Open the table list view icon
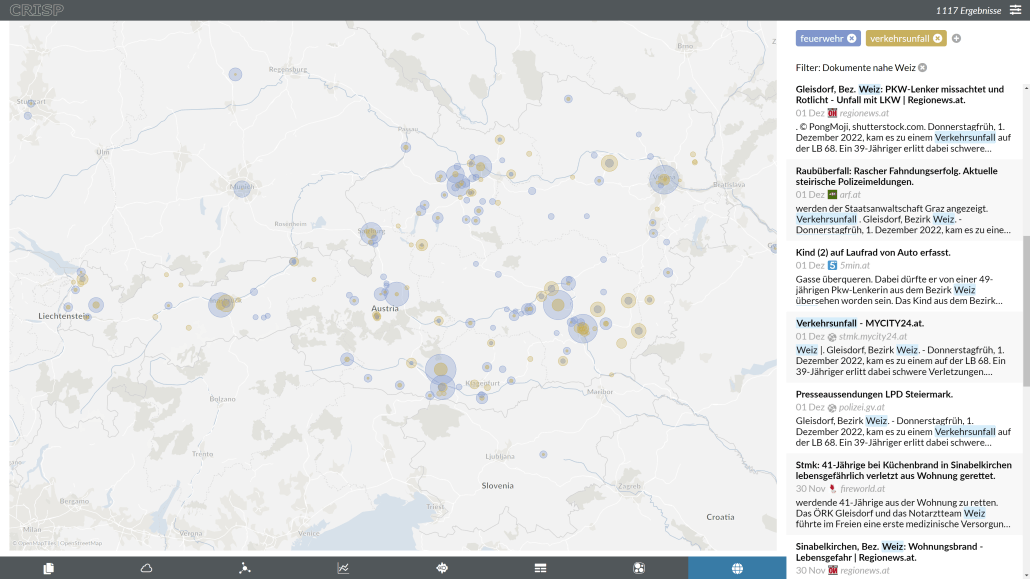 (541, 568)
